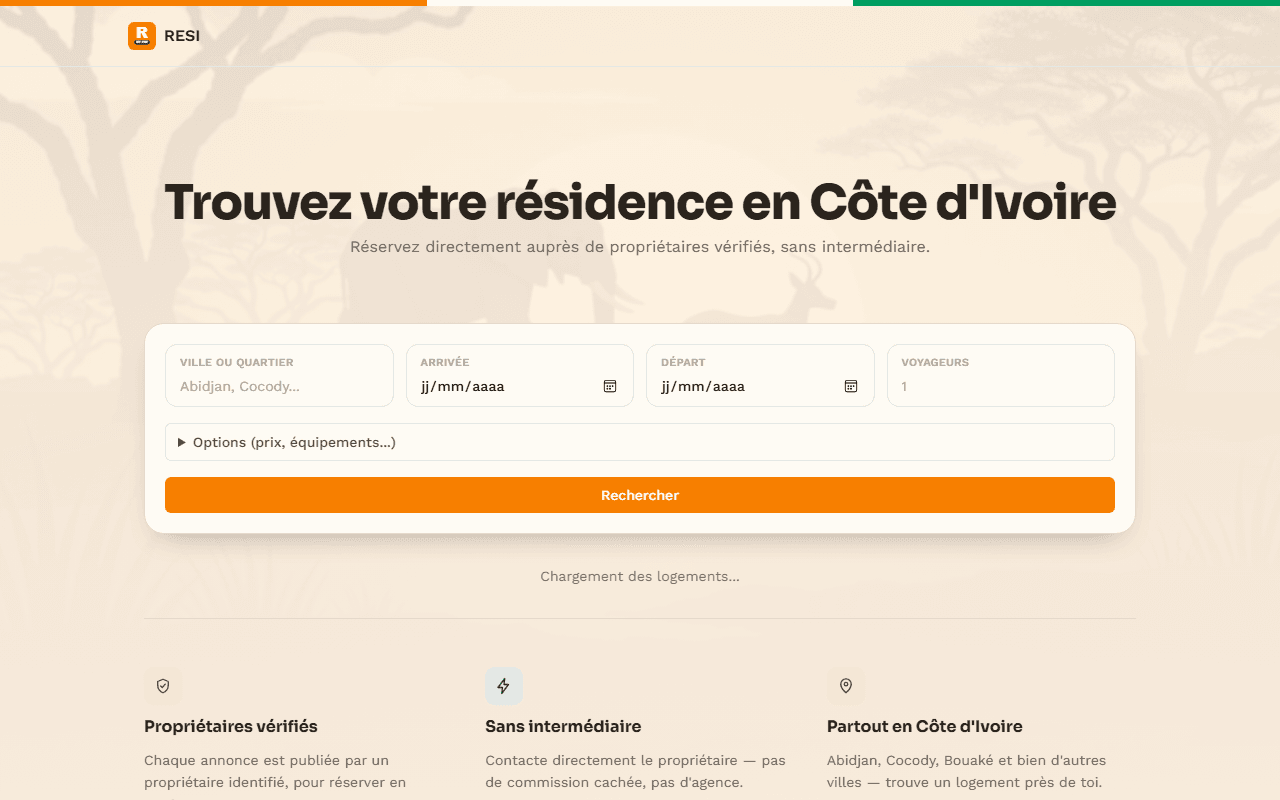Focus the Voyageurs number field
Screen dimensions: 1280x800
tap(1001, 376)
